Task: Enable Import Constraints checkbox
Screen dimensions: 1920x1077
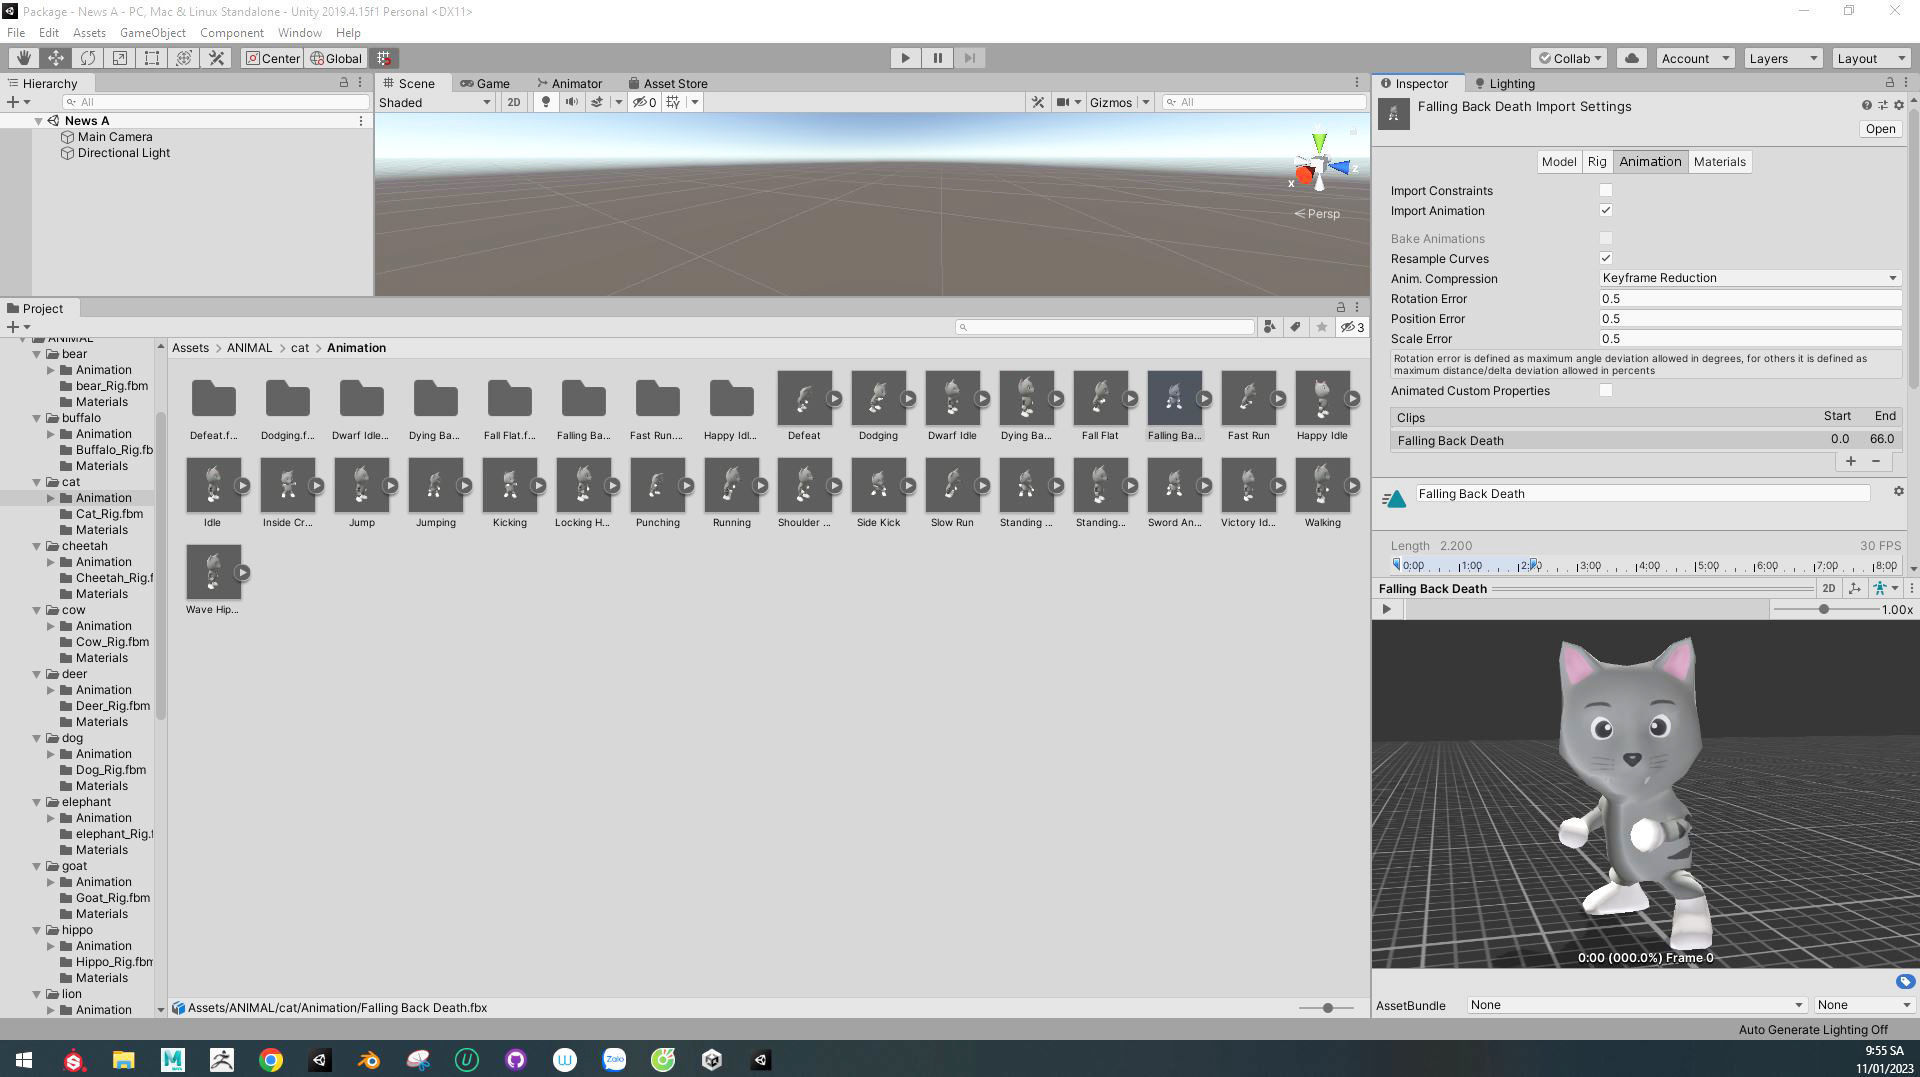Action: pos(1606,190)
